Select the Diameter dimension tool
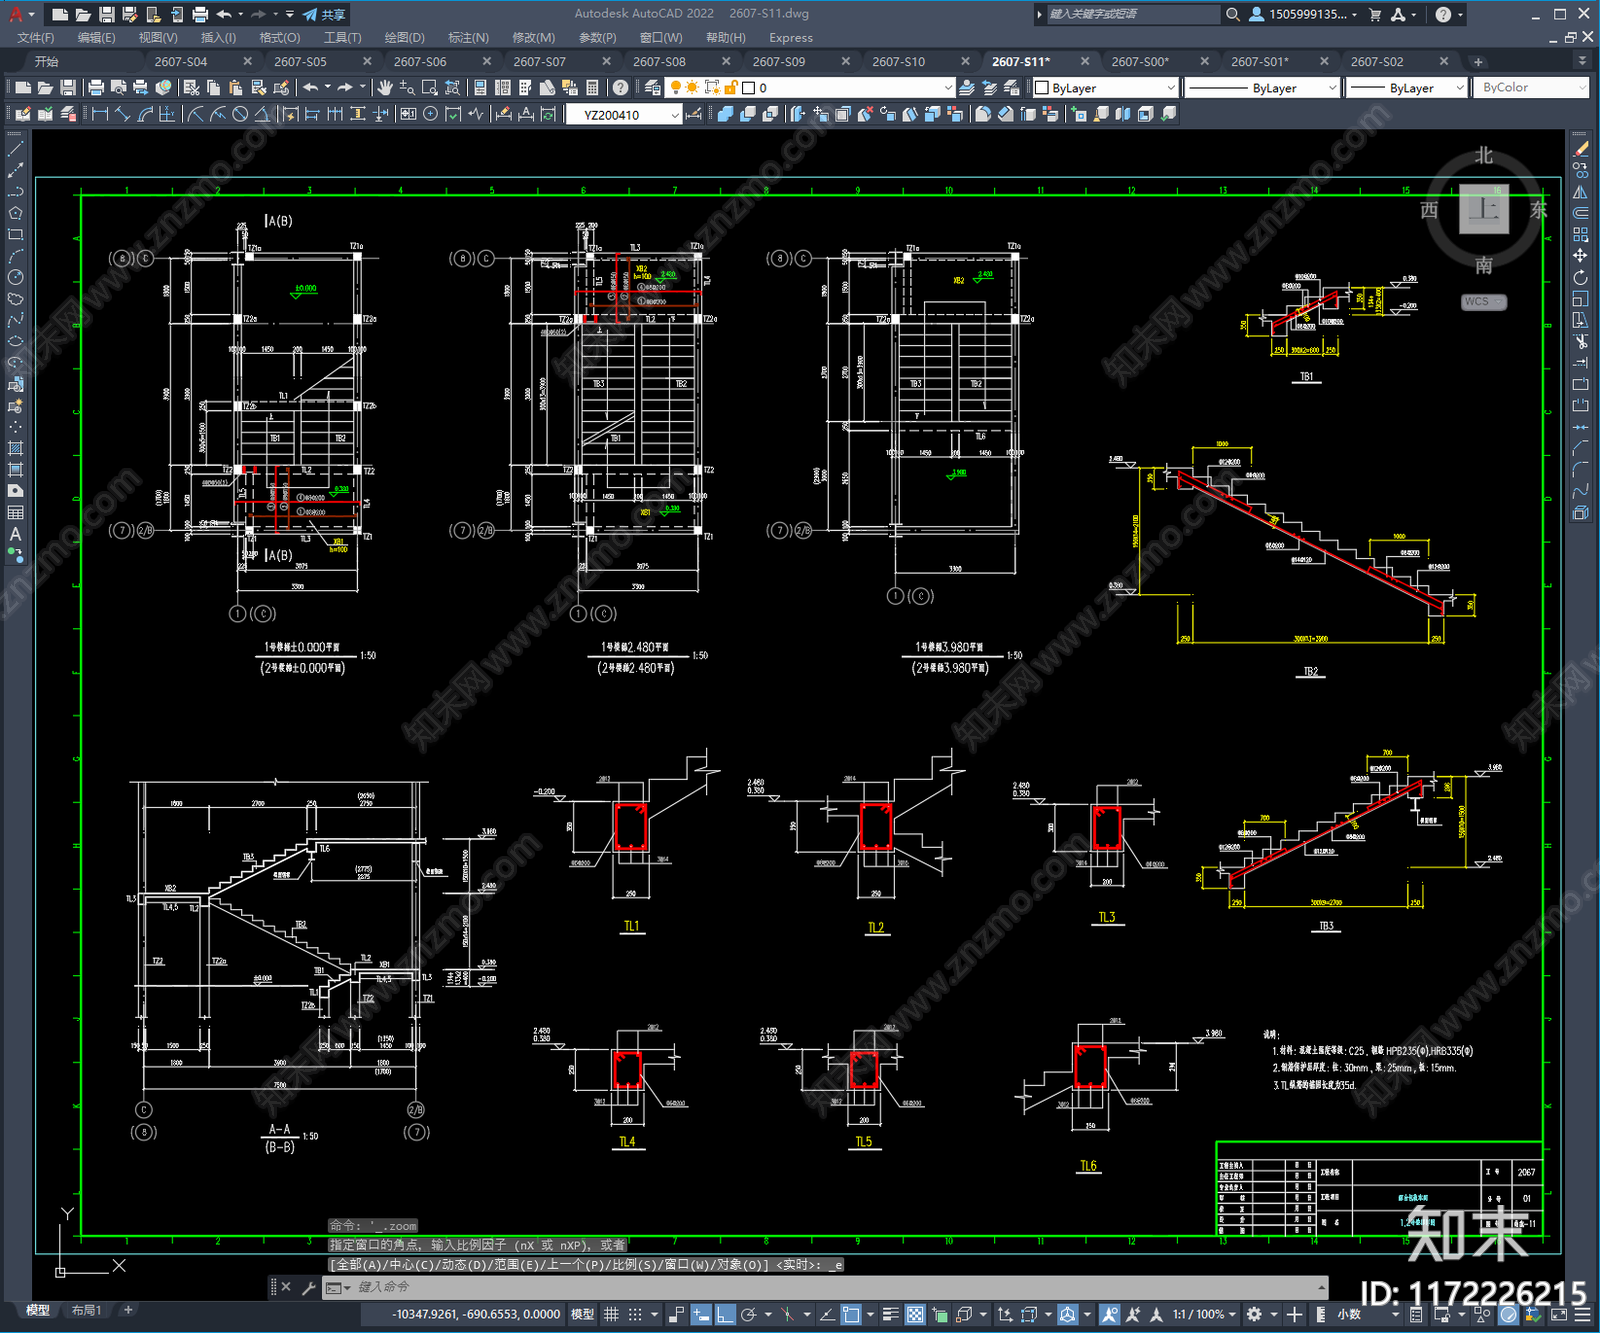 pyautogui.click(x=240, y=114)
